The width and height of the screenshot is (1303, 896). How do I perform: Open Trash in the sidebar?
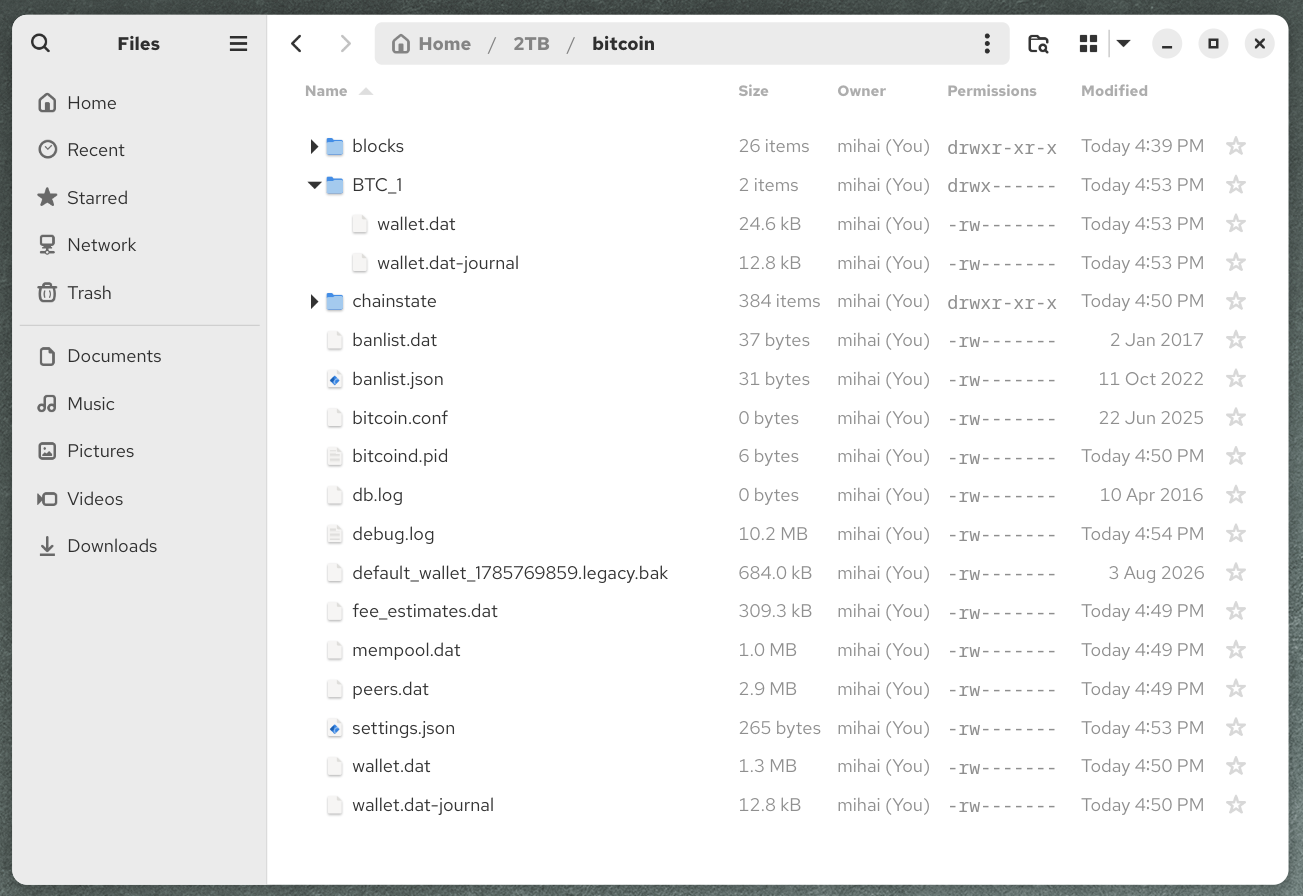tap(140, 293)
